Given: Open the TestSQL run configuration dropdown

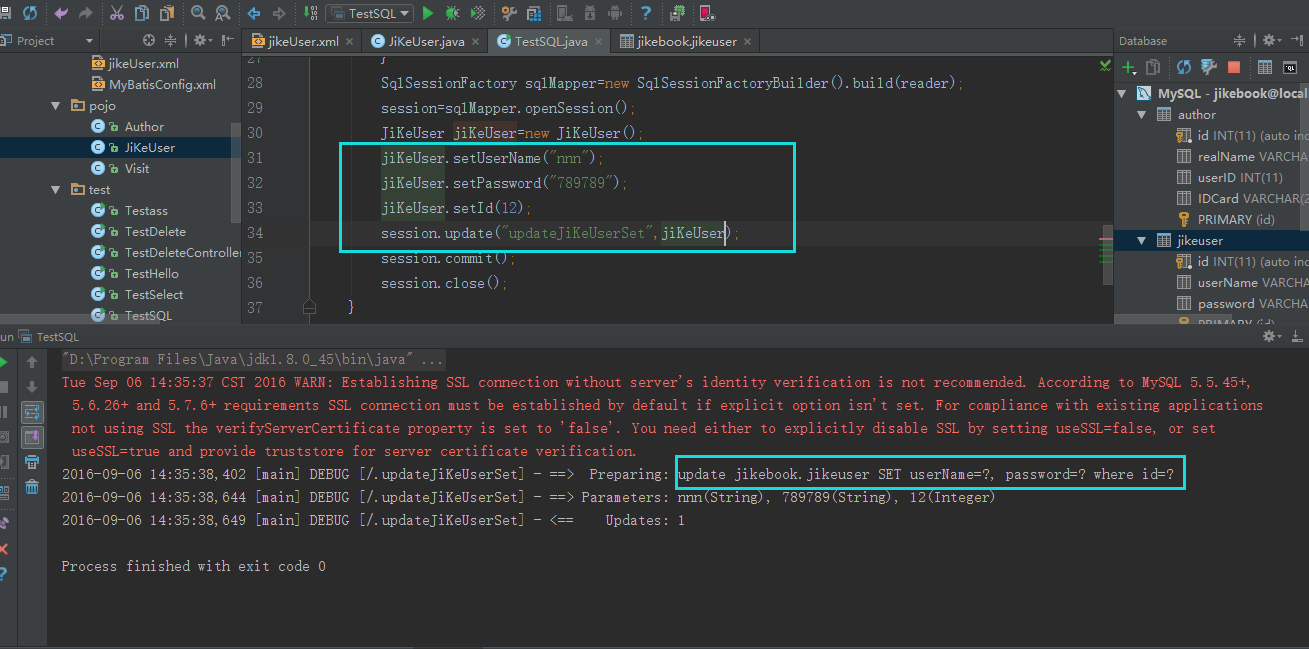Looking at the screenshot, I should 370,13.
